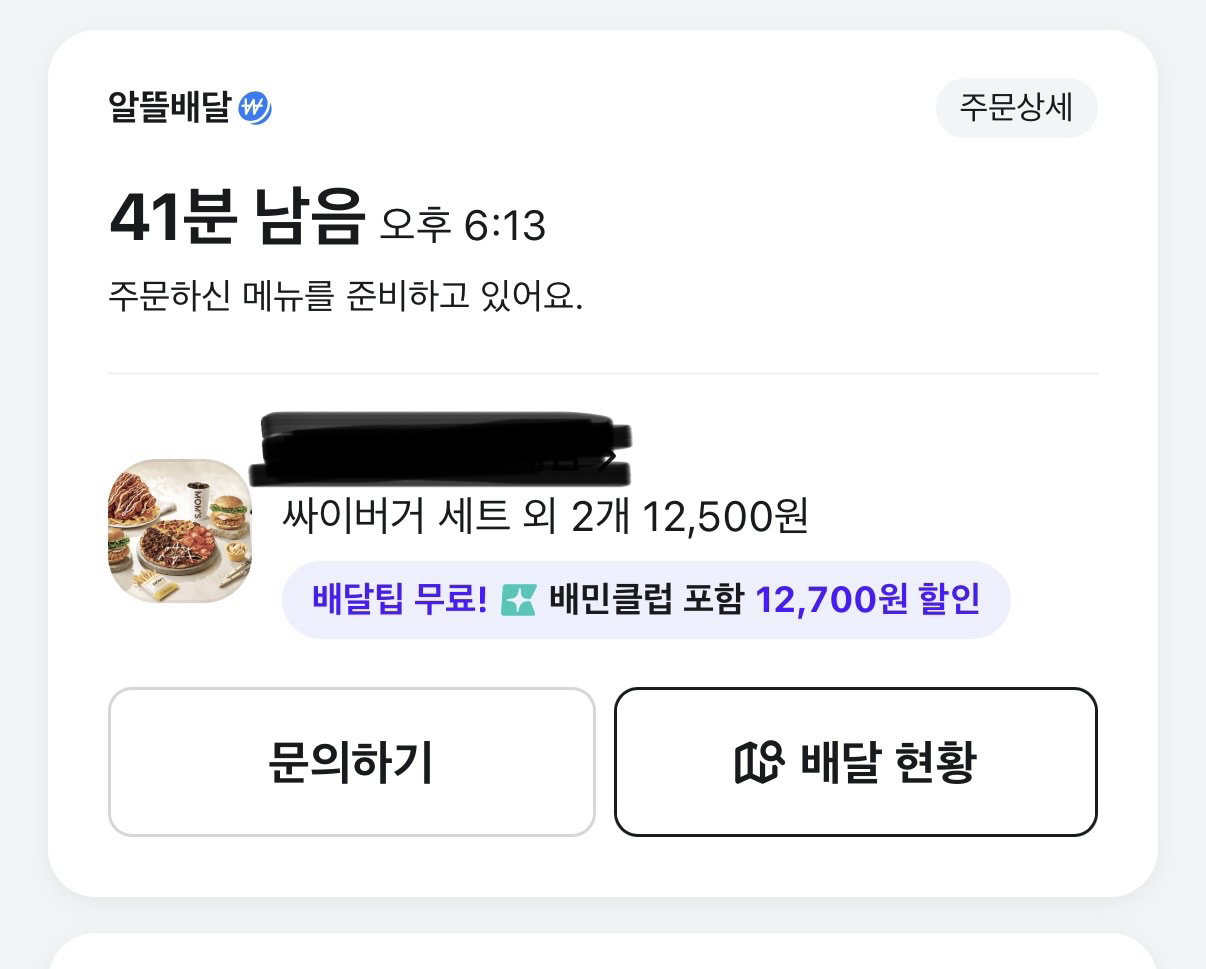
Task: Tap the 12,700원 할인 discount text
Action: (x=867, y=600)
